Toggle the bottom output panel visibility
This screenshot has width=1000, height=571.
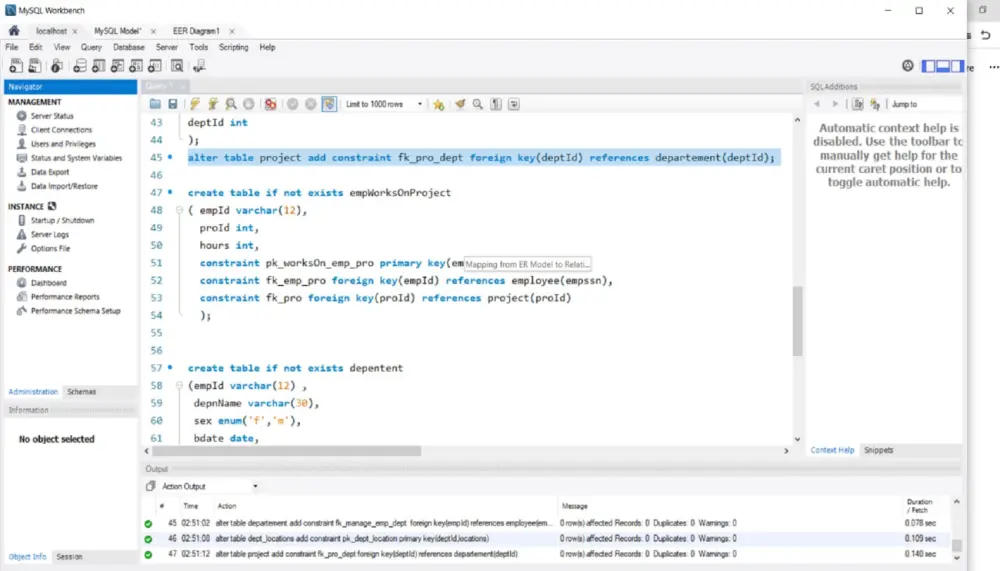(x=943, y=66)
